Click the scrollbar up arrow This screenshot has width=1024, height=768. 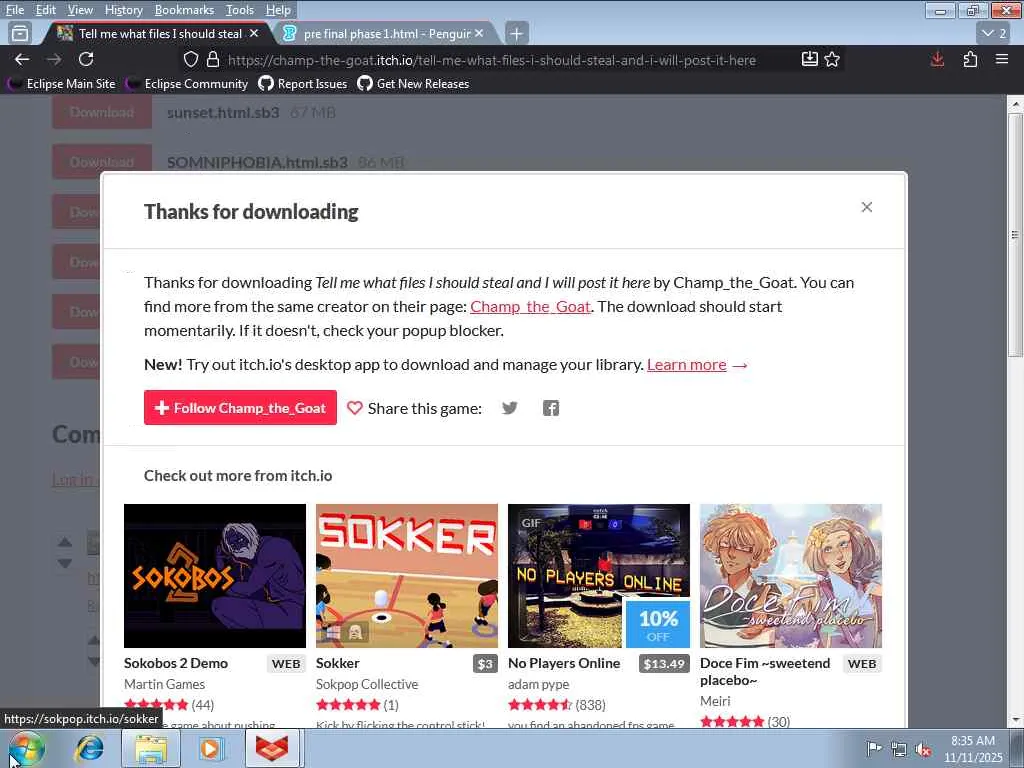pos(1015,103)
